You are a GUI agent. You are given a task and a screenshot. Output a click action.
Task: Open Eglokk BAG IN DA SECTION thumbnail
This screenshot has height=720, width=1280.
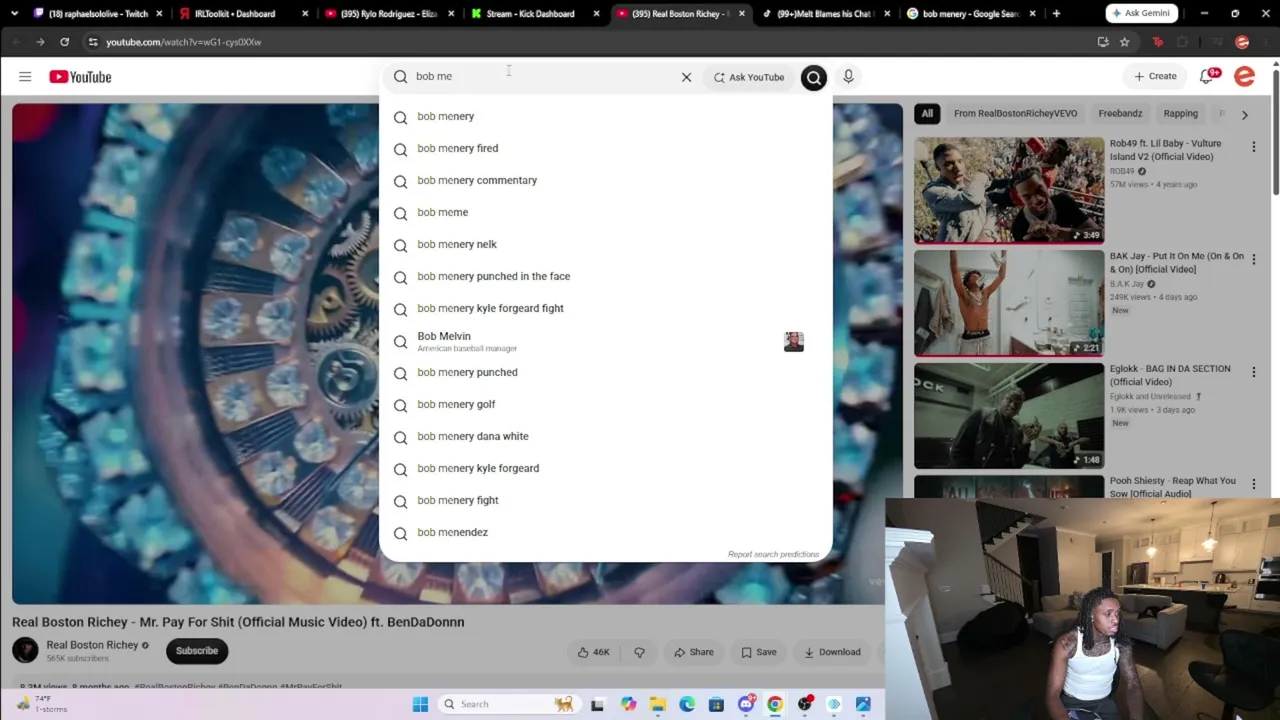pyautogui.click(x=1009, y=415)
